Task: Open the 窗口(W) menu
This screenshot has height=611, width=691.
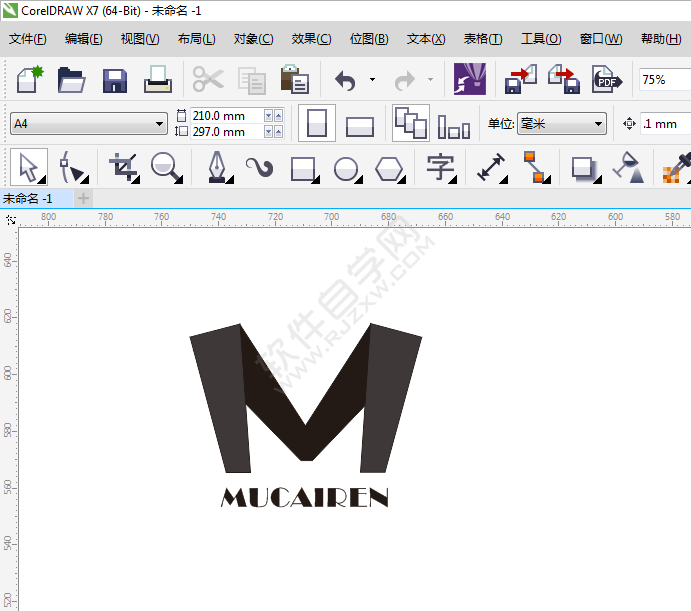Action: pos(601,39)
